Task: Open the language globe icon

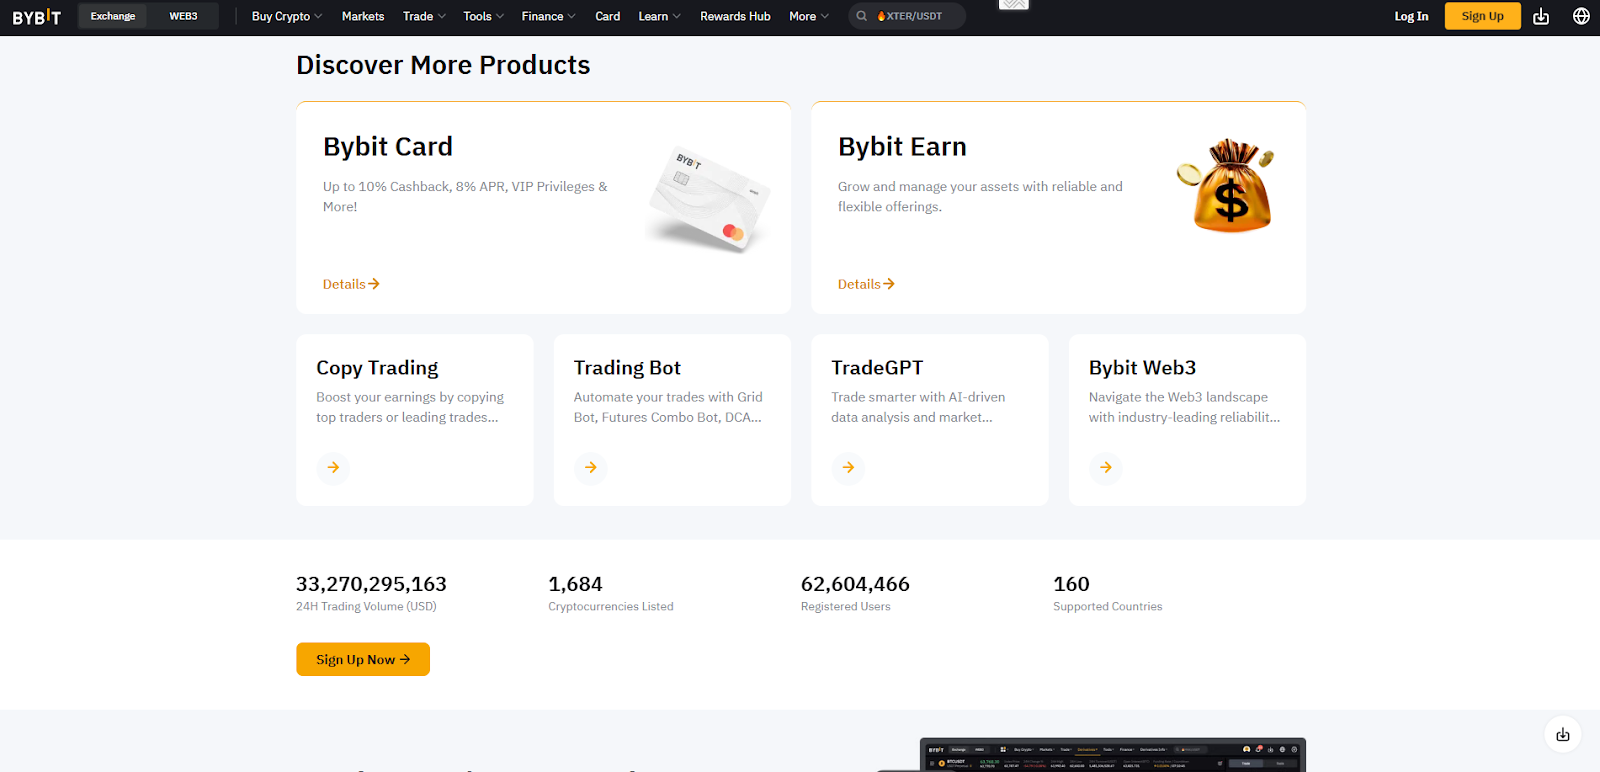Action: pyautogui.click(x=1581, y=16)
